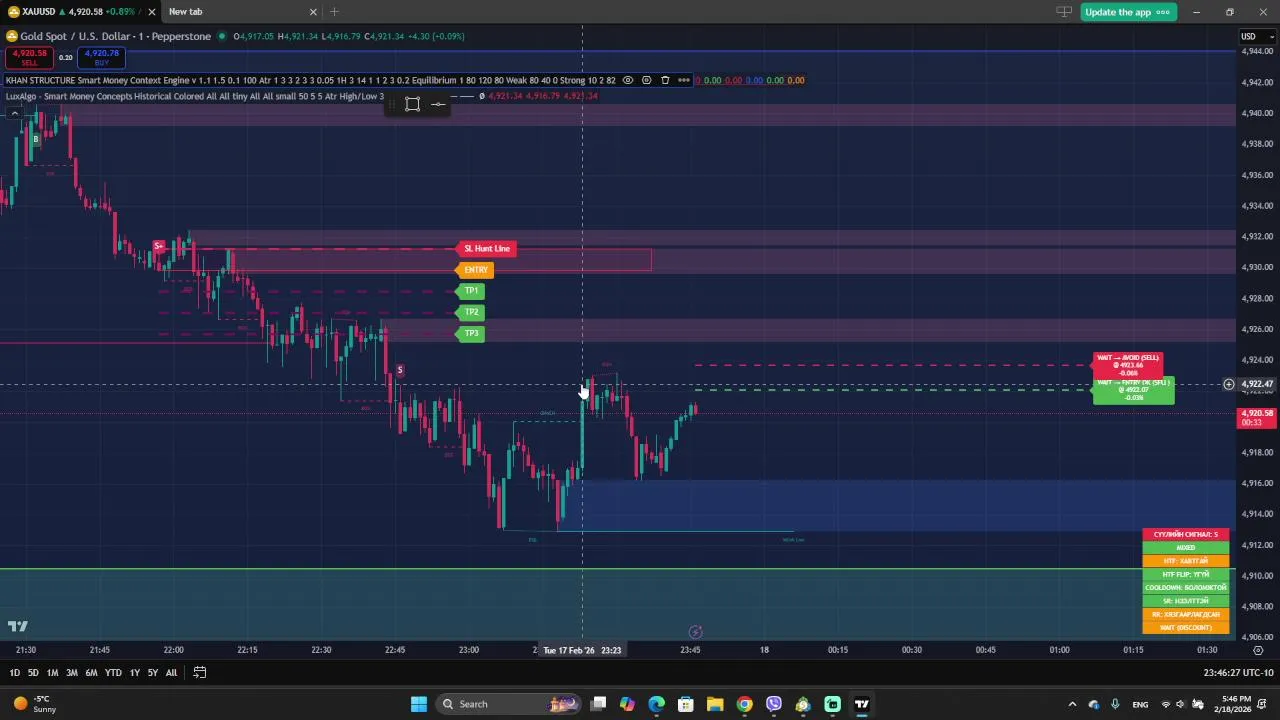Close the New tab
The height and width of the screenshot is (720, 1280).
[x=313, y=12]
